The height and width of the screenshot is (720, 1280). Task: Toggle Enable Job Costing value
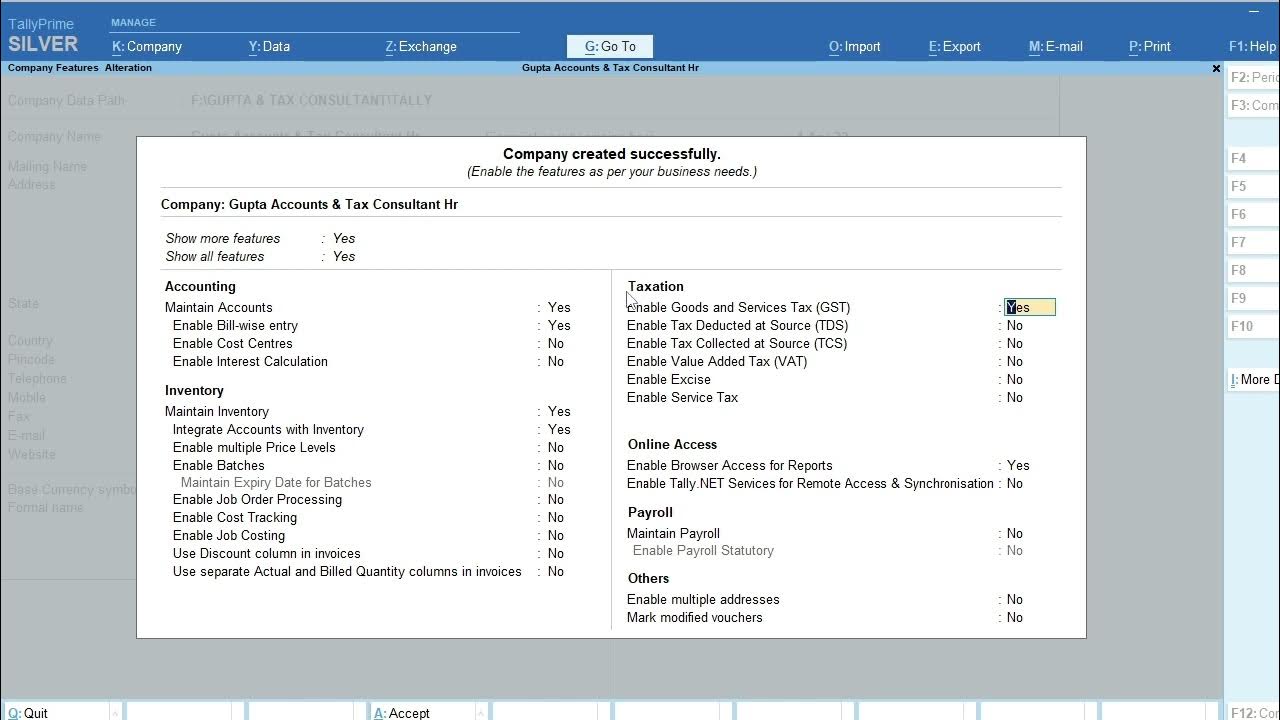coord(556,536)
